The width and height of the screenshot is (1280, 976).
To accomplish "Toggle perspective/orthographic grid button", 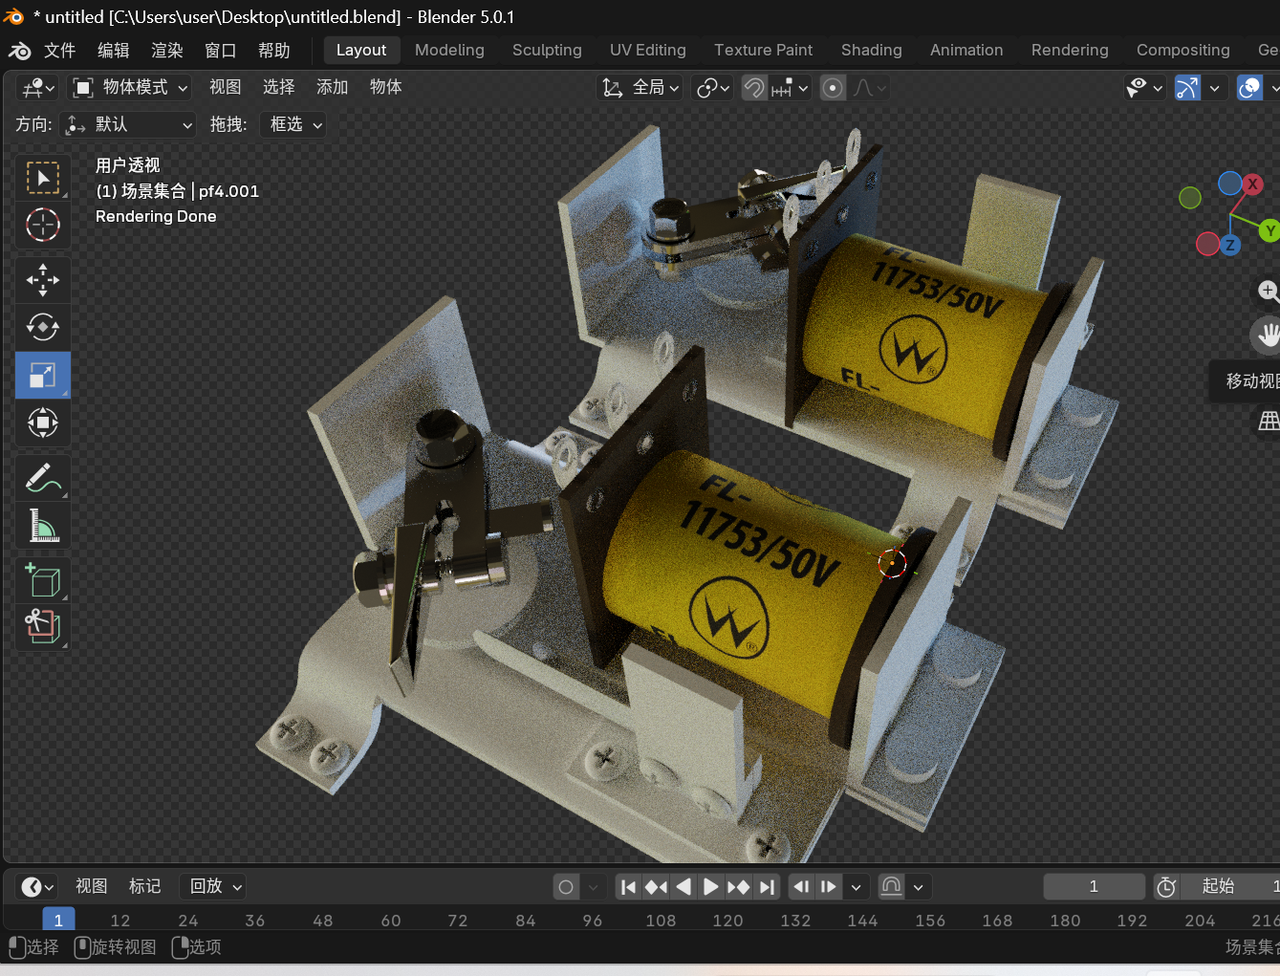I will [x=1268, y=421].
